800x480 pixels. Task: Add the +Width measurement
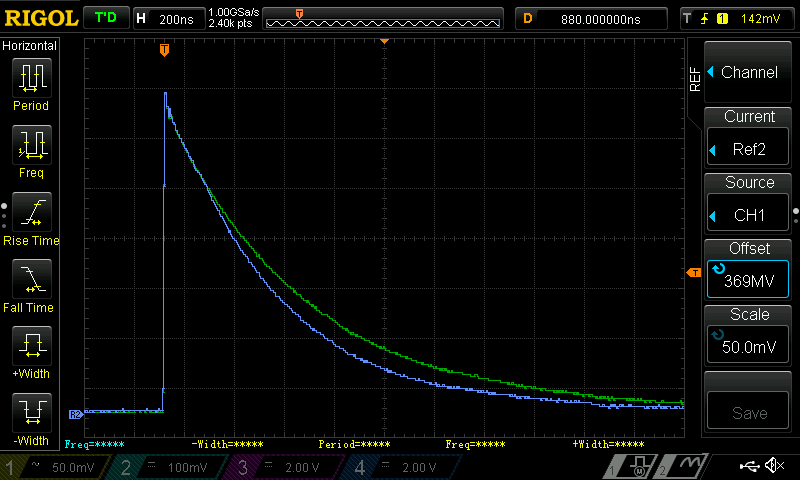click(30, 352)
